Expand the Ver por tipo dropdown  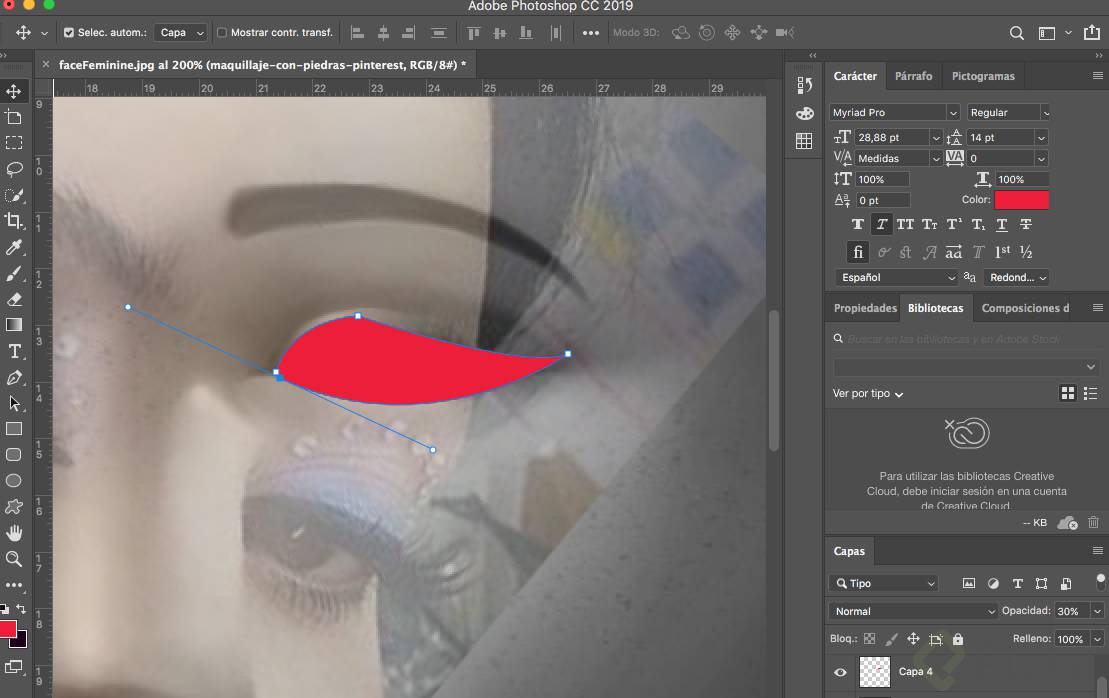866,394
